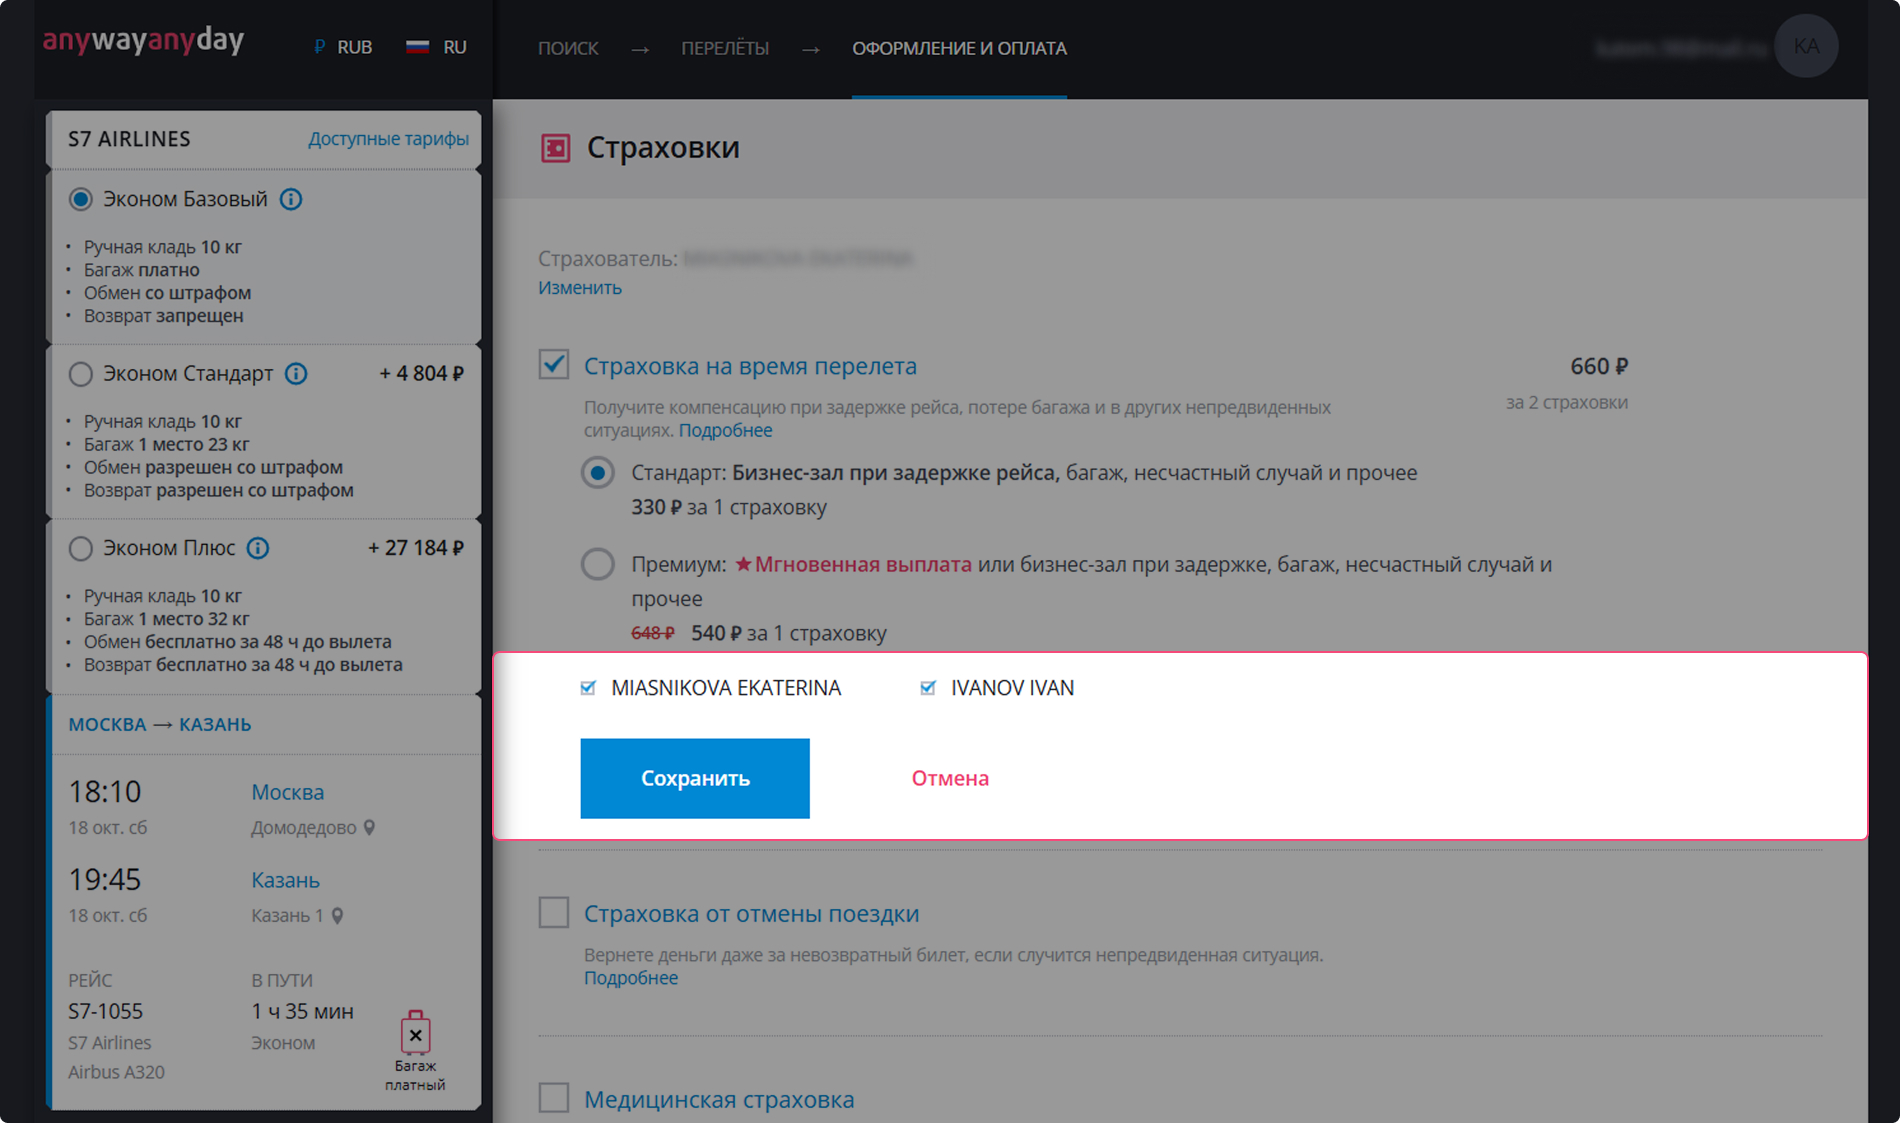Choose the Премиум insurance option
Image resolution: width=1900 pixels, height=1123 pixels.
(598, 564)
